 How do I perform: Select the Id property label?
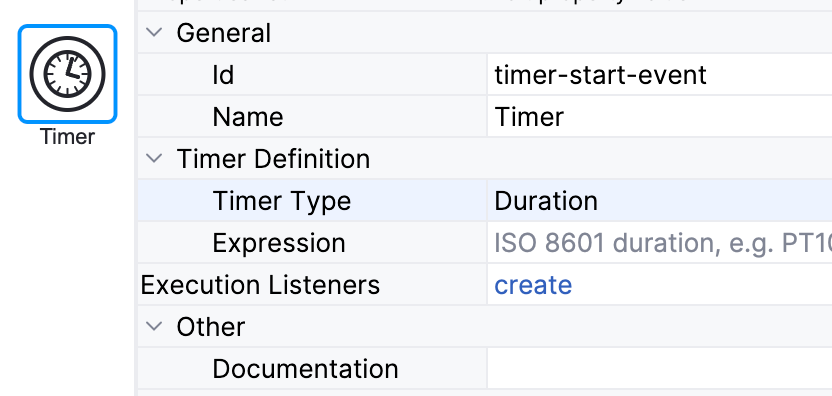(x=223, y=75)
